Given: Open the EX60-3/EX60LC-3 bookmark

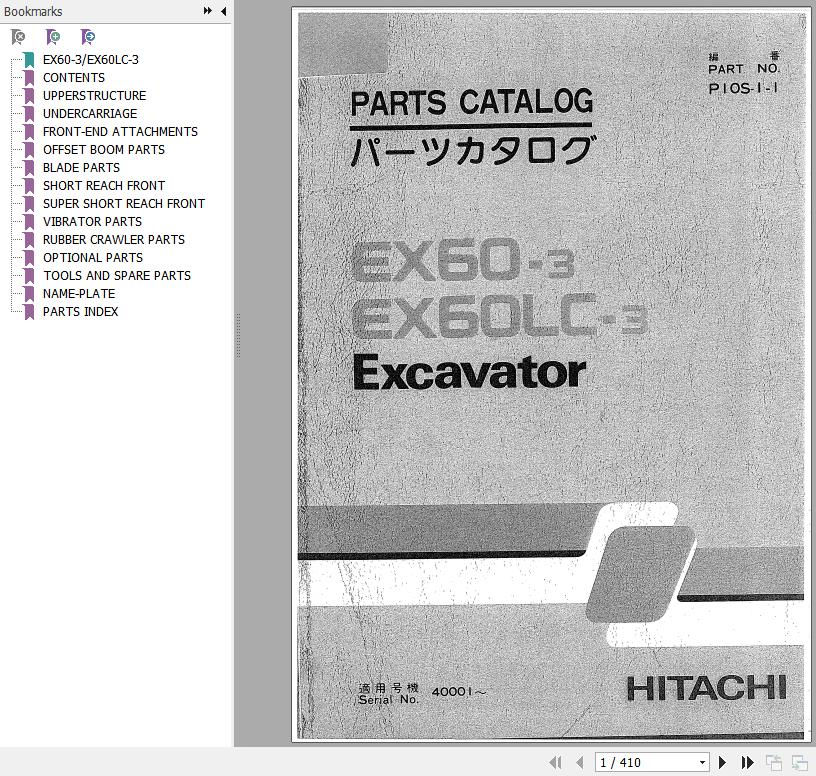Looking at the screenshot, I should [91, 60].
